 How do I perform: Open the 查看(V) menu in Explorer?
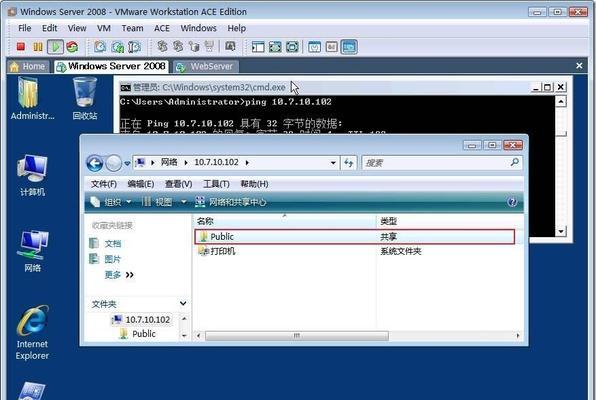click(x=178, y=184)
